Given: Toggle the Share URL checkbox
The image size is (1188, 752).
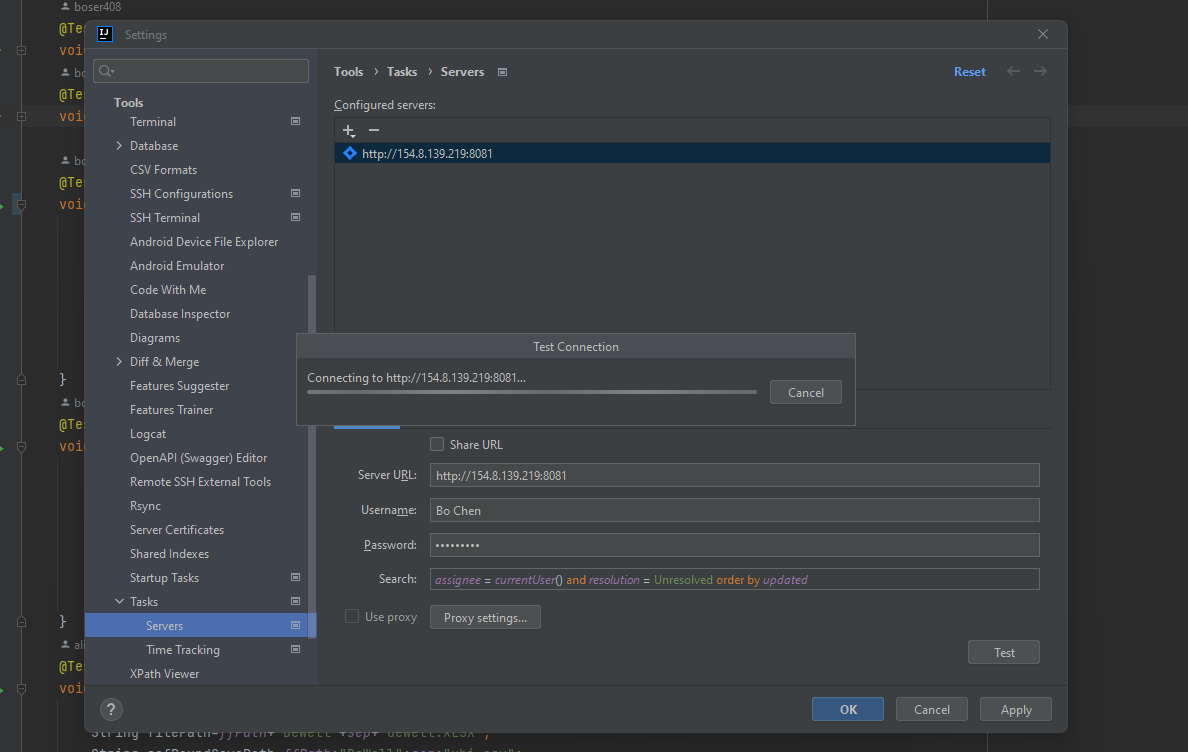Looking at the screenshot, I should click(x=436, y=445).
